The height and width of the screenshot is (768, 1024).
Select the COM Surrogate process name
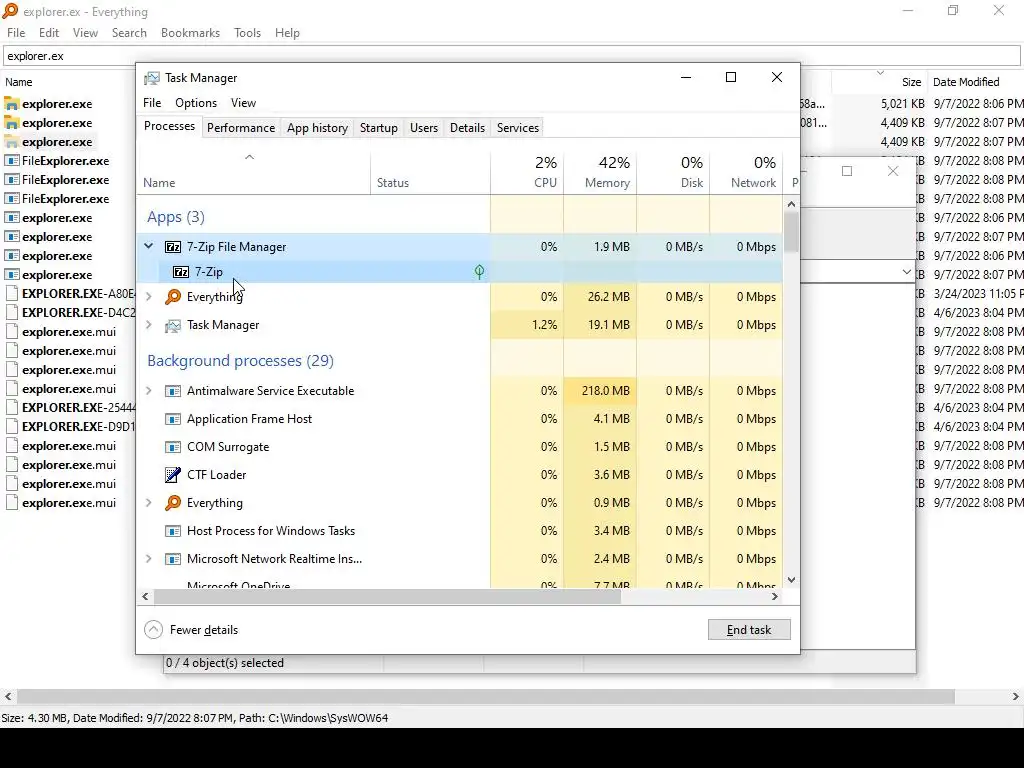tap(228, 447)
